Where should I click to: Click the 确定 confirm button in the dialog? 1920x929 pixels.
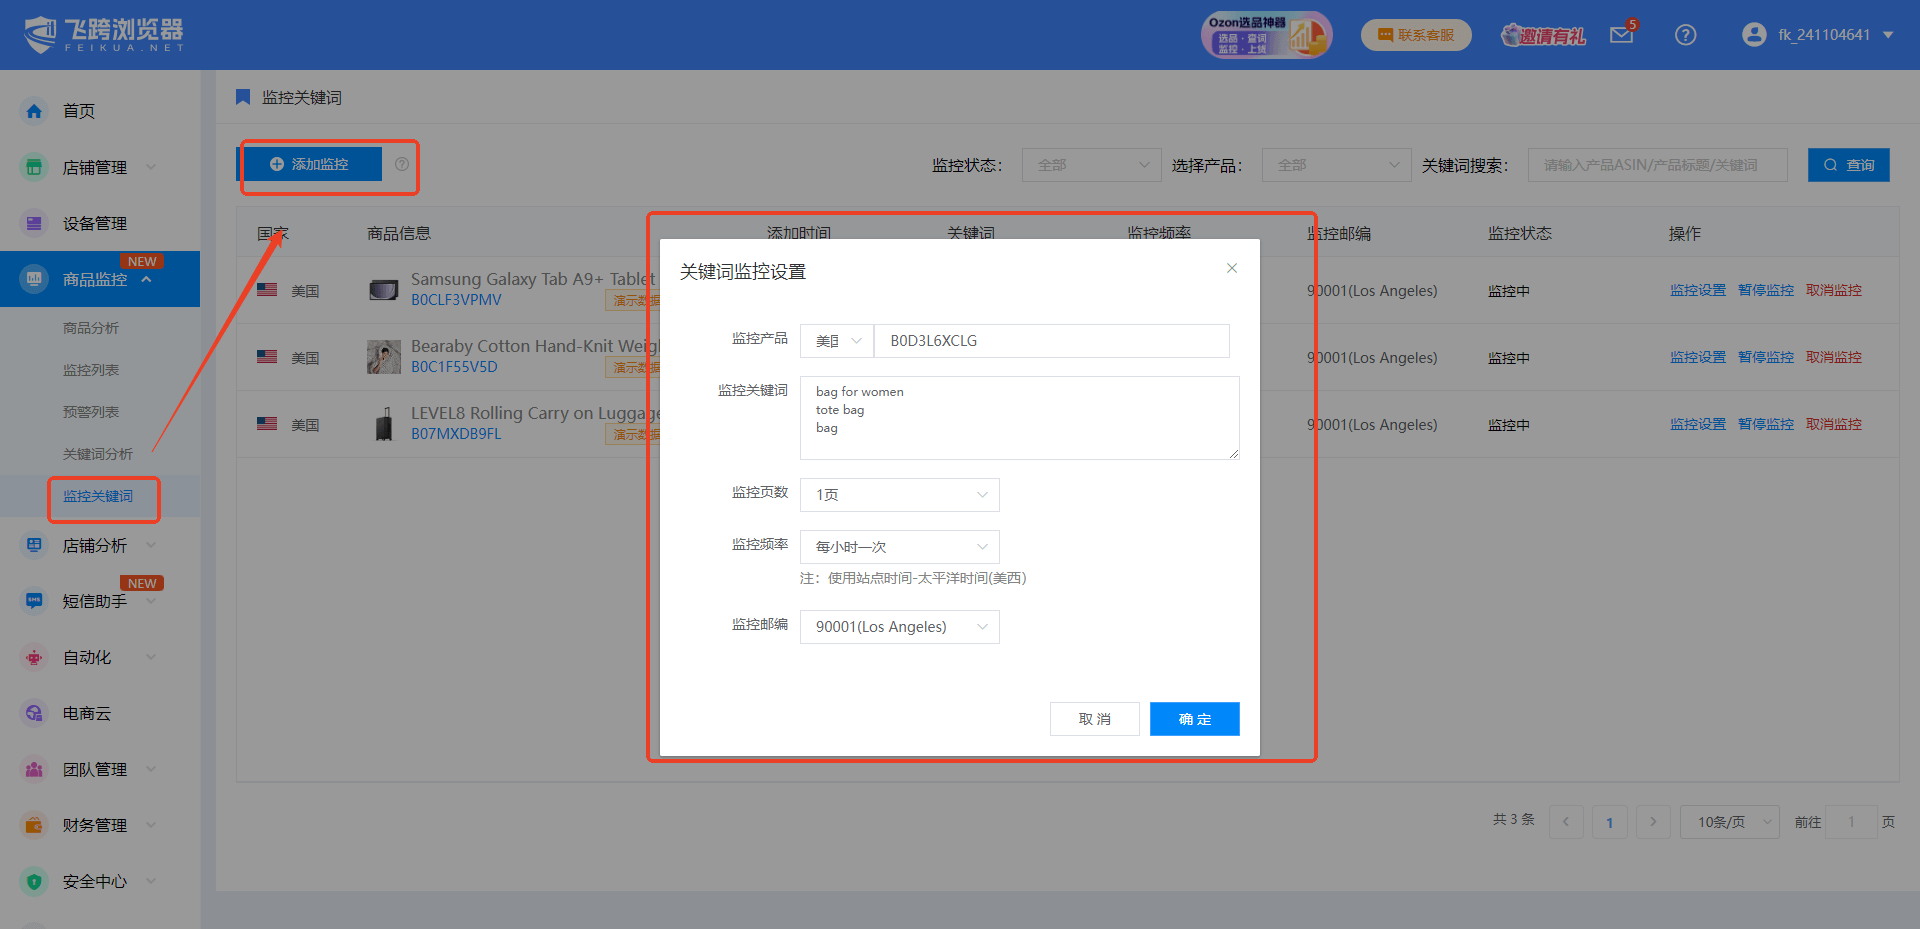(x=1194, y=718)
